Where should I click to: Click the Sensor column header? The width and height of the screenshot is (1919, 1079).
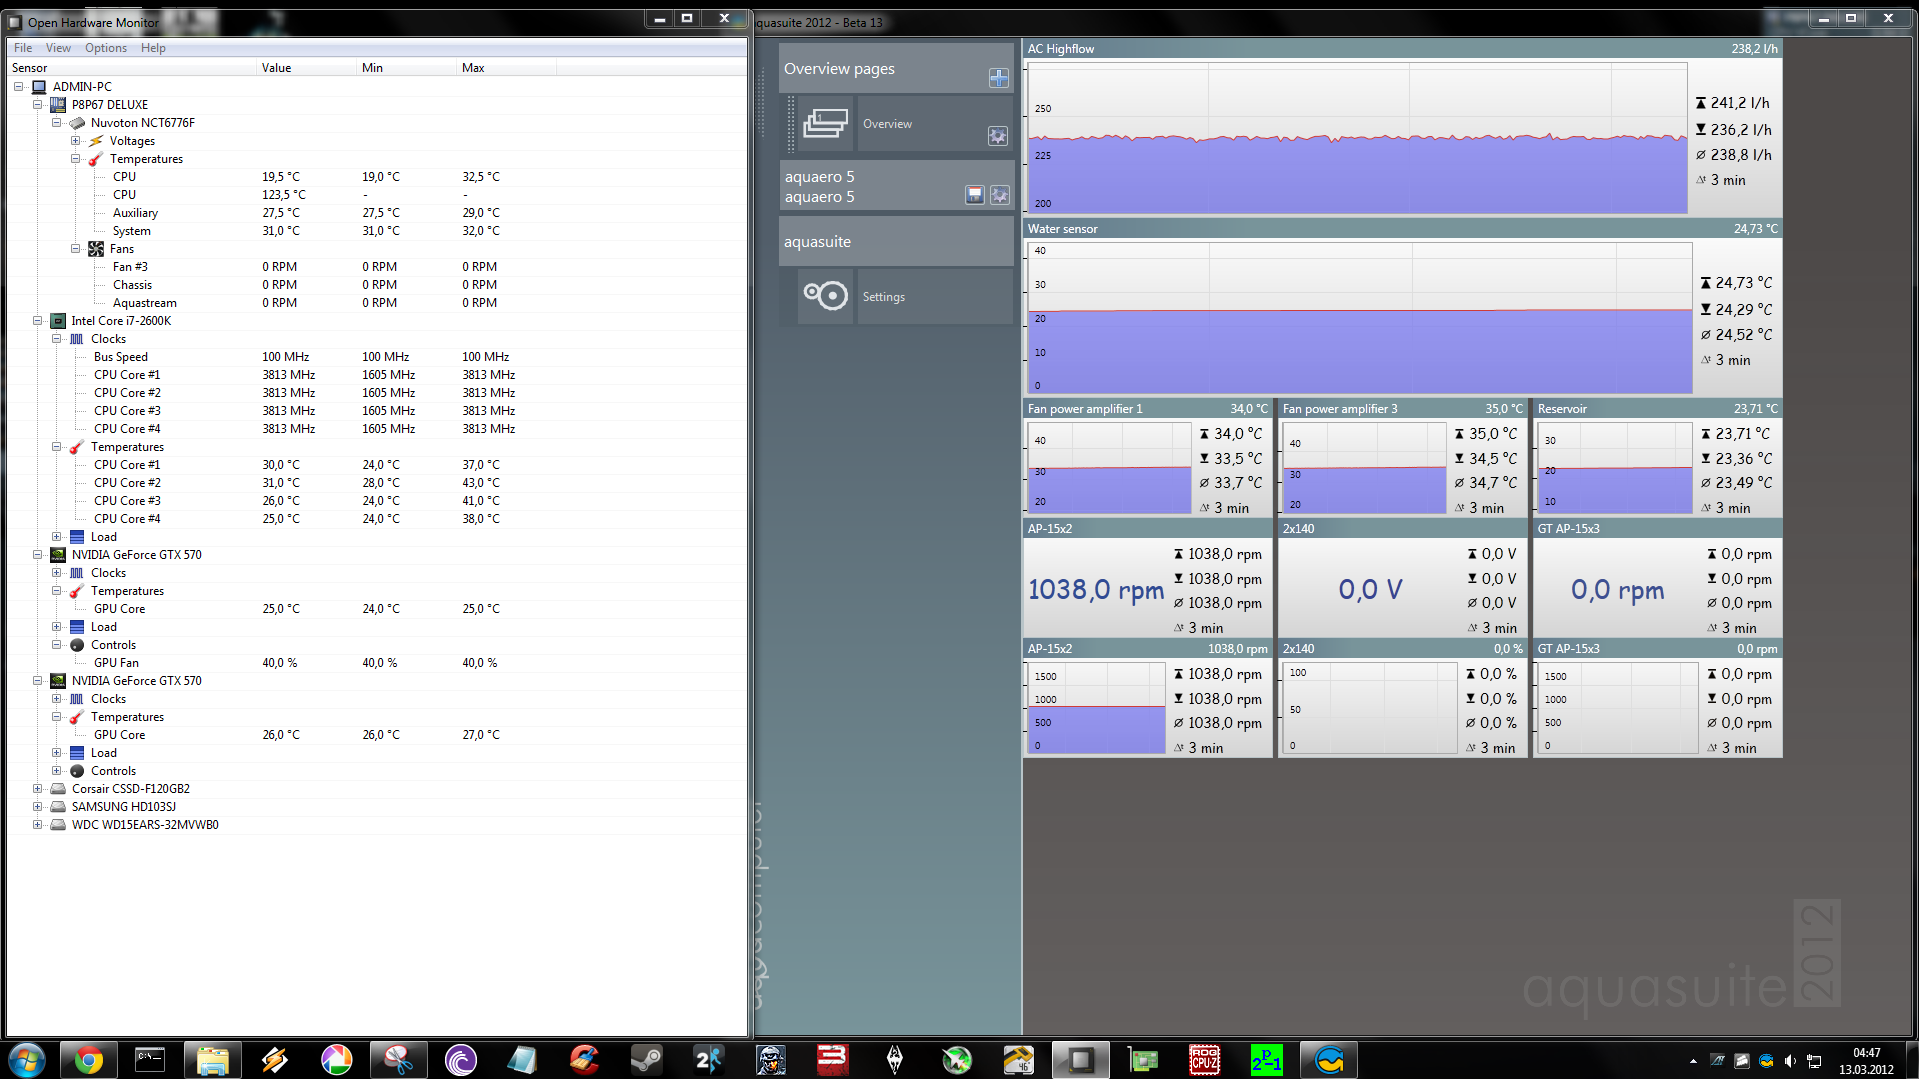[x=132, y=68]
